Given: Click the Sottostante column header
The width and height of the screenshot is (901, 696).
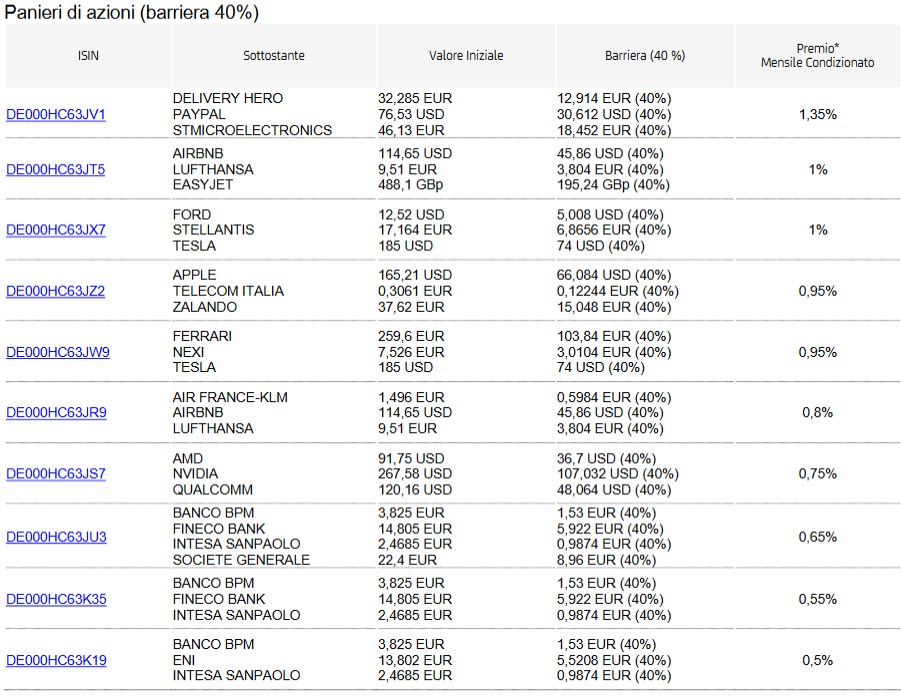Looking at the screenshot, I should (x=274, y=56).
